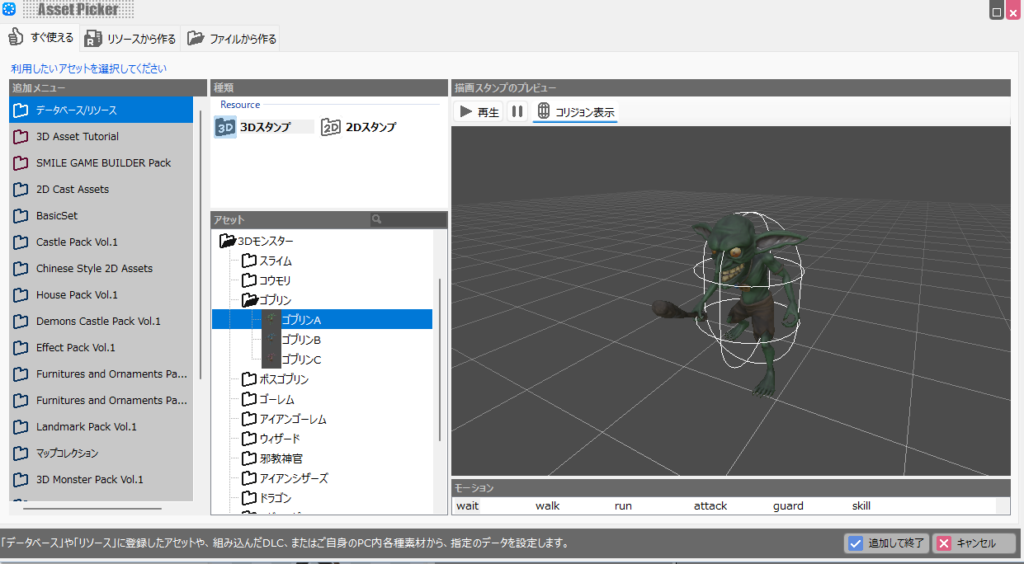The height and width of the screenshot is (564, 1024).
Task: Click the play (再生) button icon
Action: point(466,112)
